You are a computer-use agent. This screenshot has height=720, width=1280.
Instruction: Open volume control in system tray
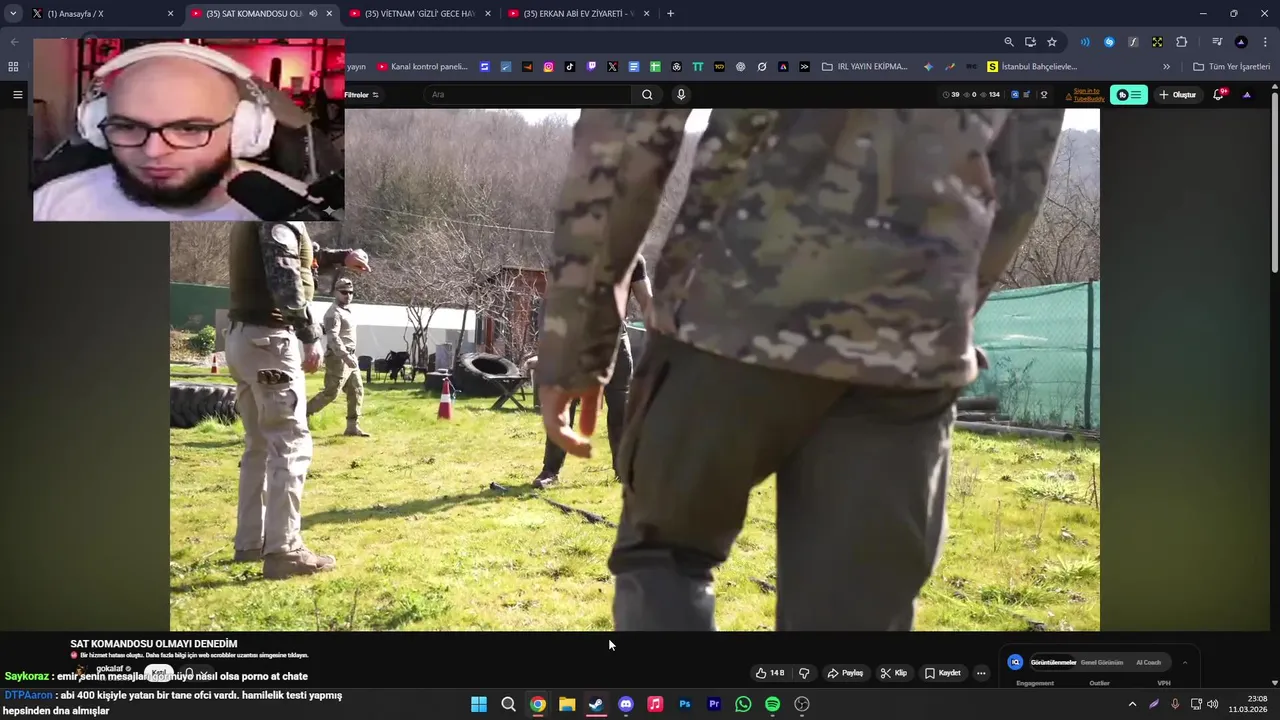pos(1213,704)
